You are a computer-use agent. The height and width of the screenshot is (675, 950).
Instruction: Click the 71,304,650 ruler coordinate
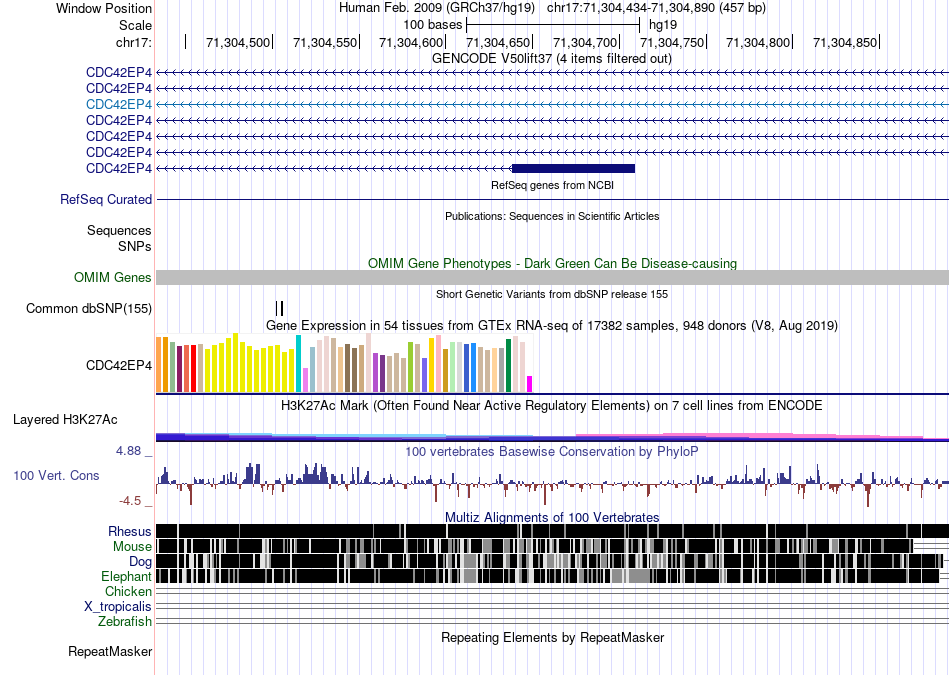pyautogui.click(x=498, y=42)
